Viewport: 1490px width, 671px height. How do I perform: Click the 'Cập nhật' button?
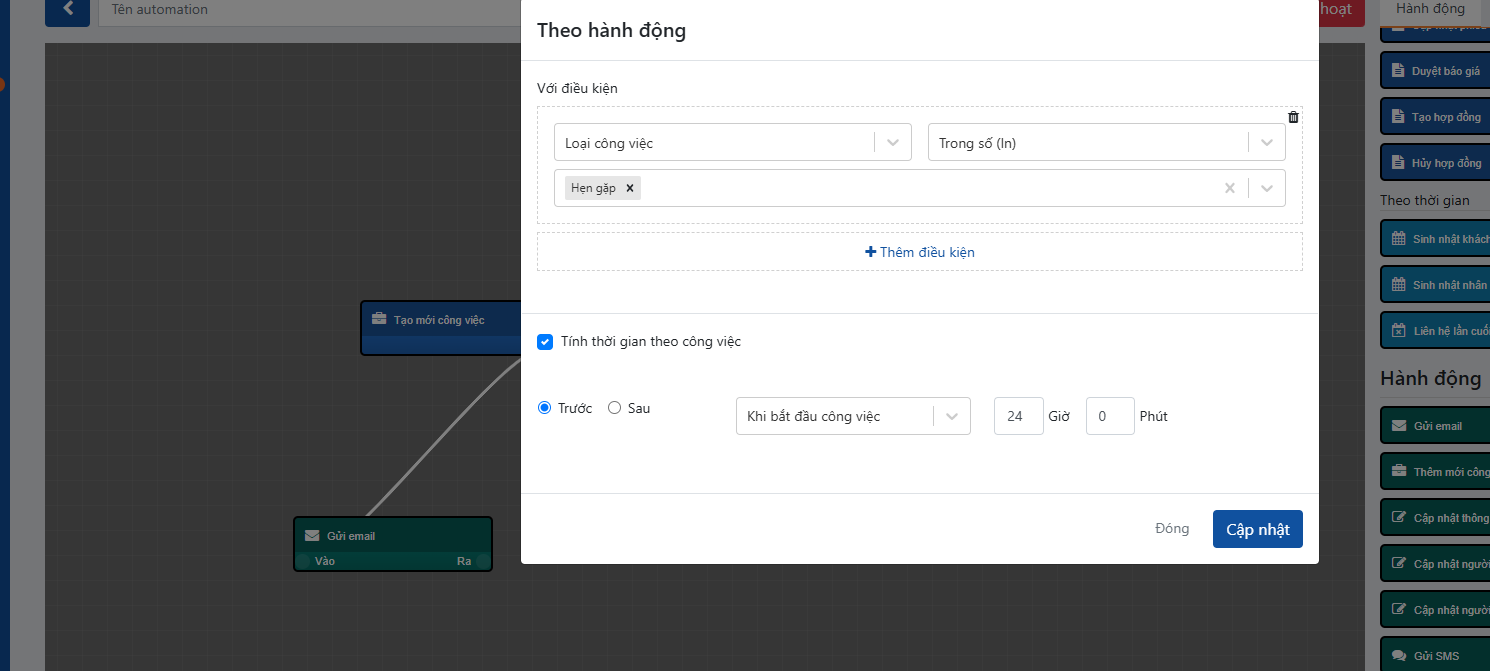coord(1258,529)
